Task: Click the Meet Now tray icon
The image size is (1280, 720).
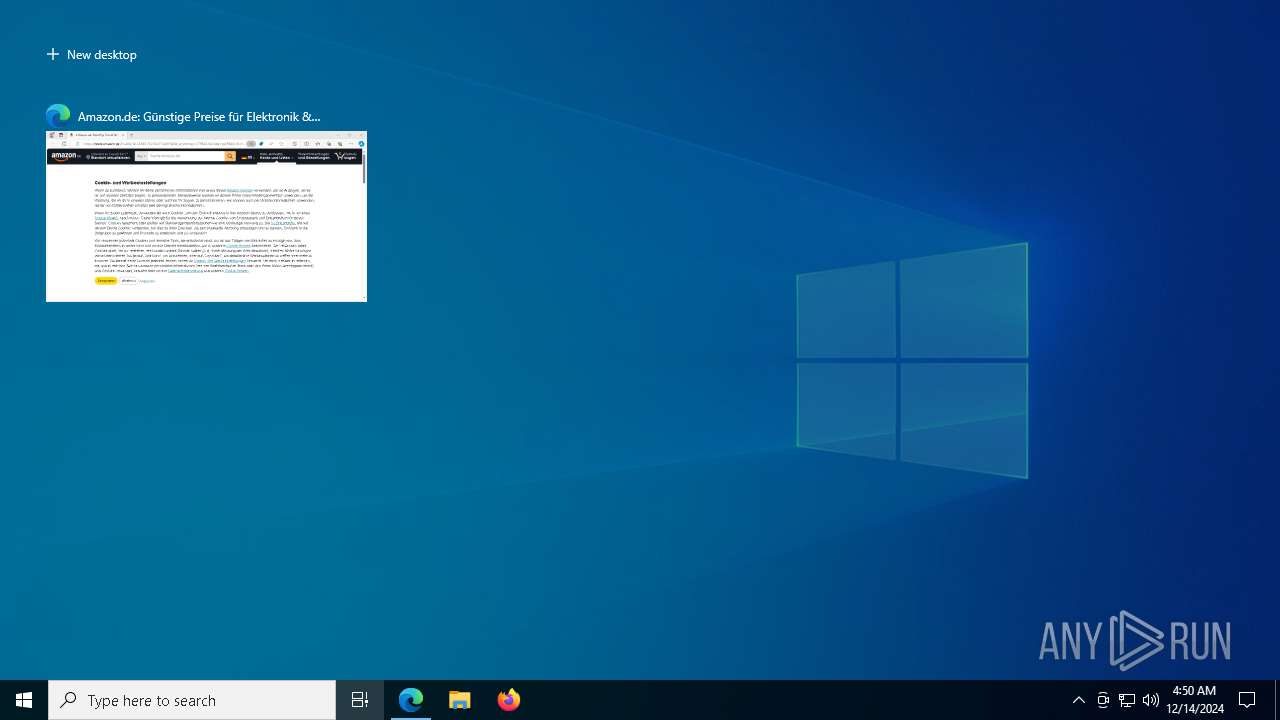Action: click(1103, 700)
